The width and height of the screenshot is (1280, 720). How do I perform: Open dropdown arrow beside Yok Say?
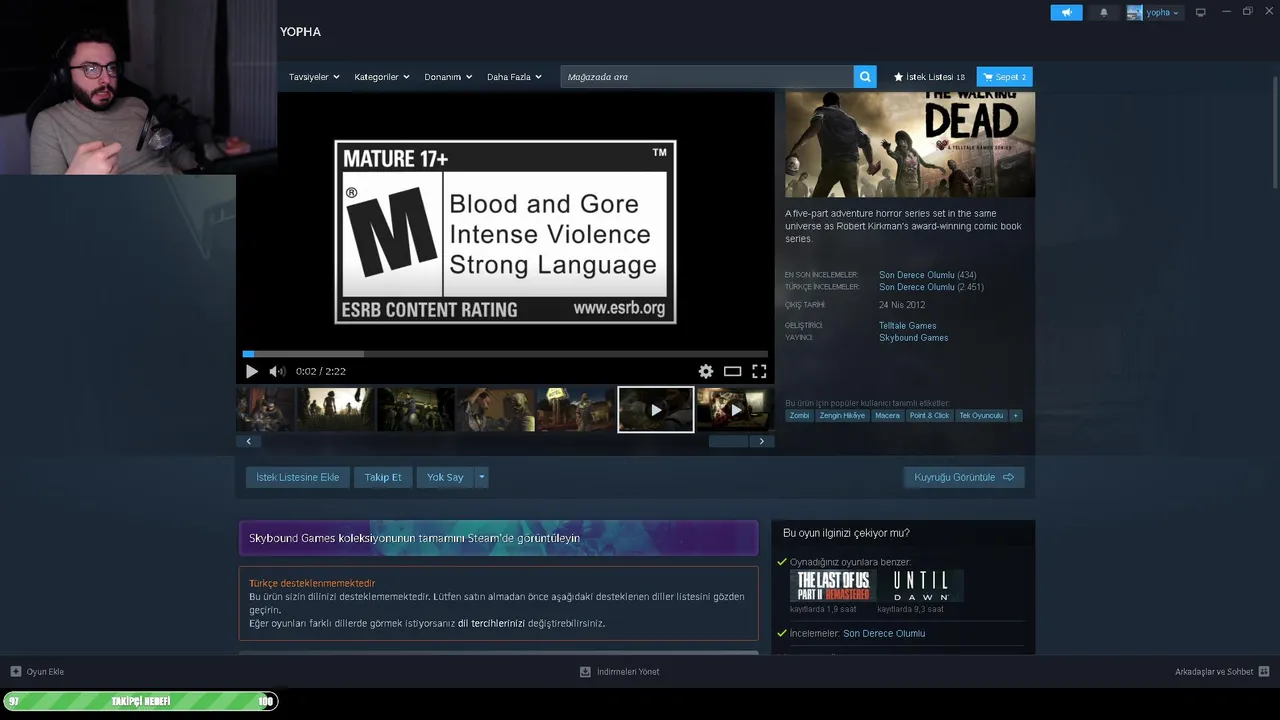tap(481, 477)
